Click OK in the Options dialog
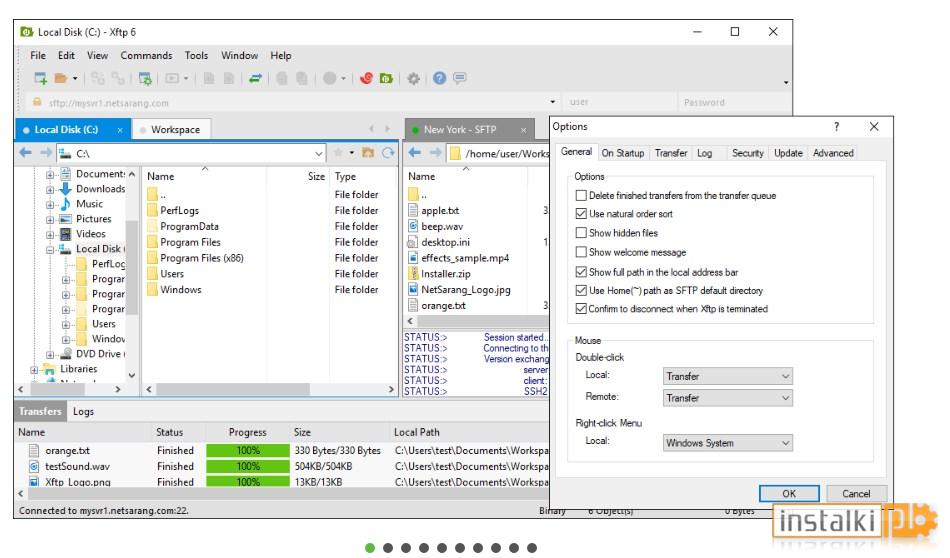The width and height of the screenshot is (950, 558). (x=789, y=493)
